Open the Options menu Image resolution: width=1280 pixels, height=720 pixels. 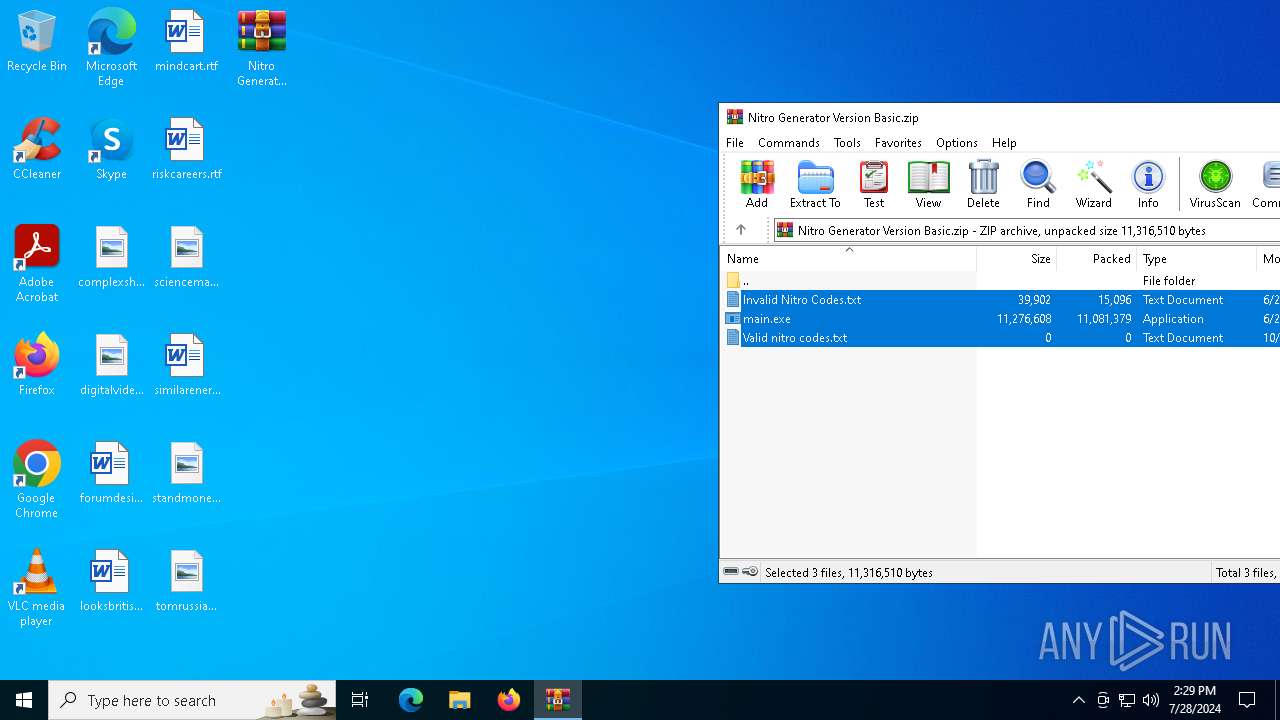(x=957, y=143)
